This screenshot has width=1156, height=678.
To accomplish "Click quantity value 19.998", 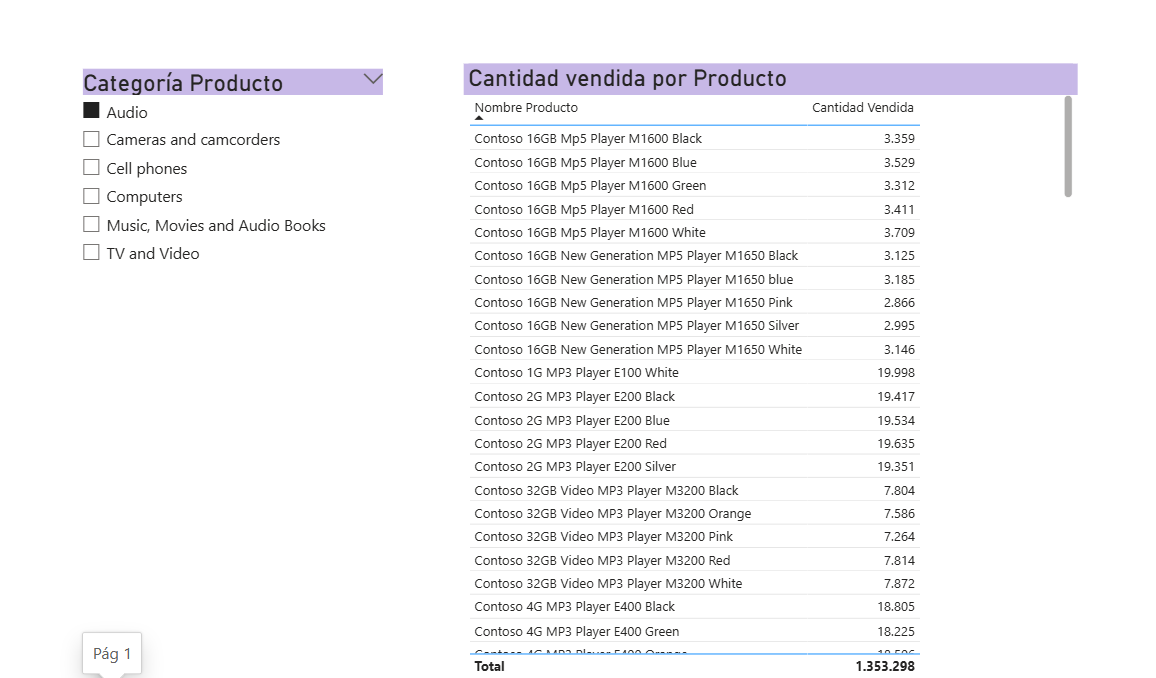I will 896,373.
